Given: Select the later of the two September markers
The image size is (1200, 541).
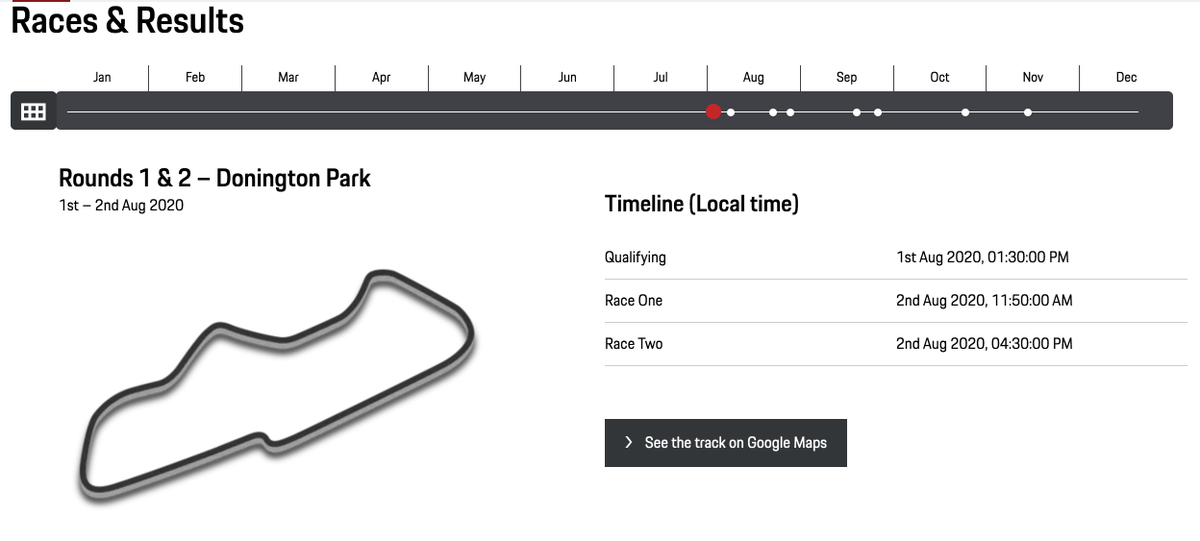Looking at the screenshot, I should (x=877, y=112).
